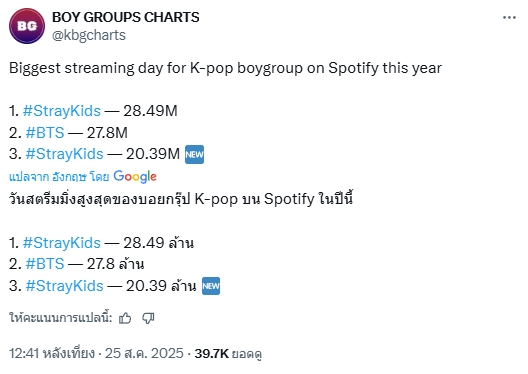Click the thumbs up translation rating icon
Viewport: 528px width, 374px height.
tap(125, 318)
